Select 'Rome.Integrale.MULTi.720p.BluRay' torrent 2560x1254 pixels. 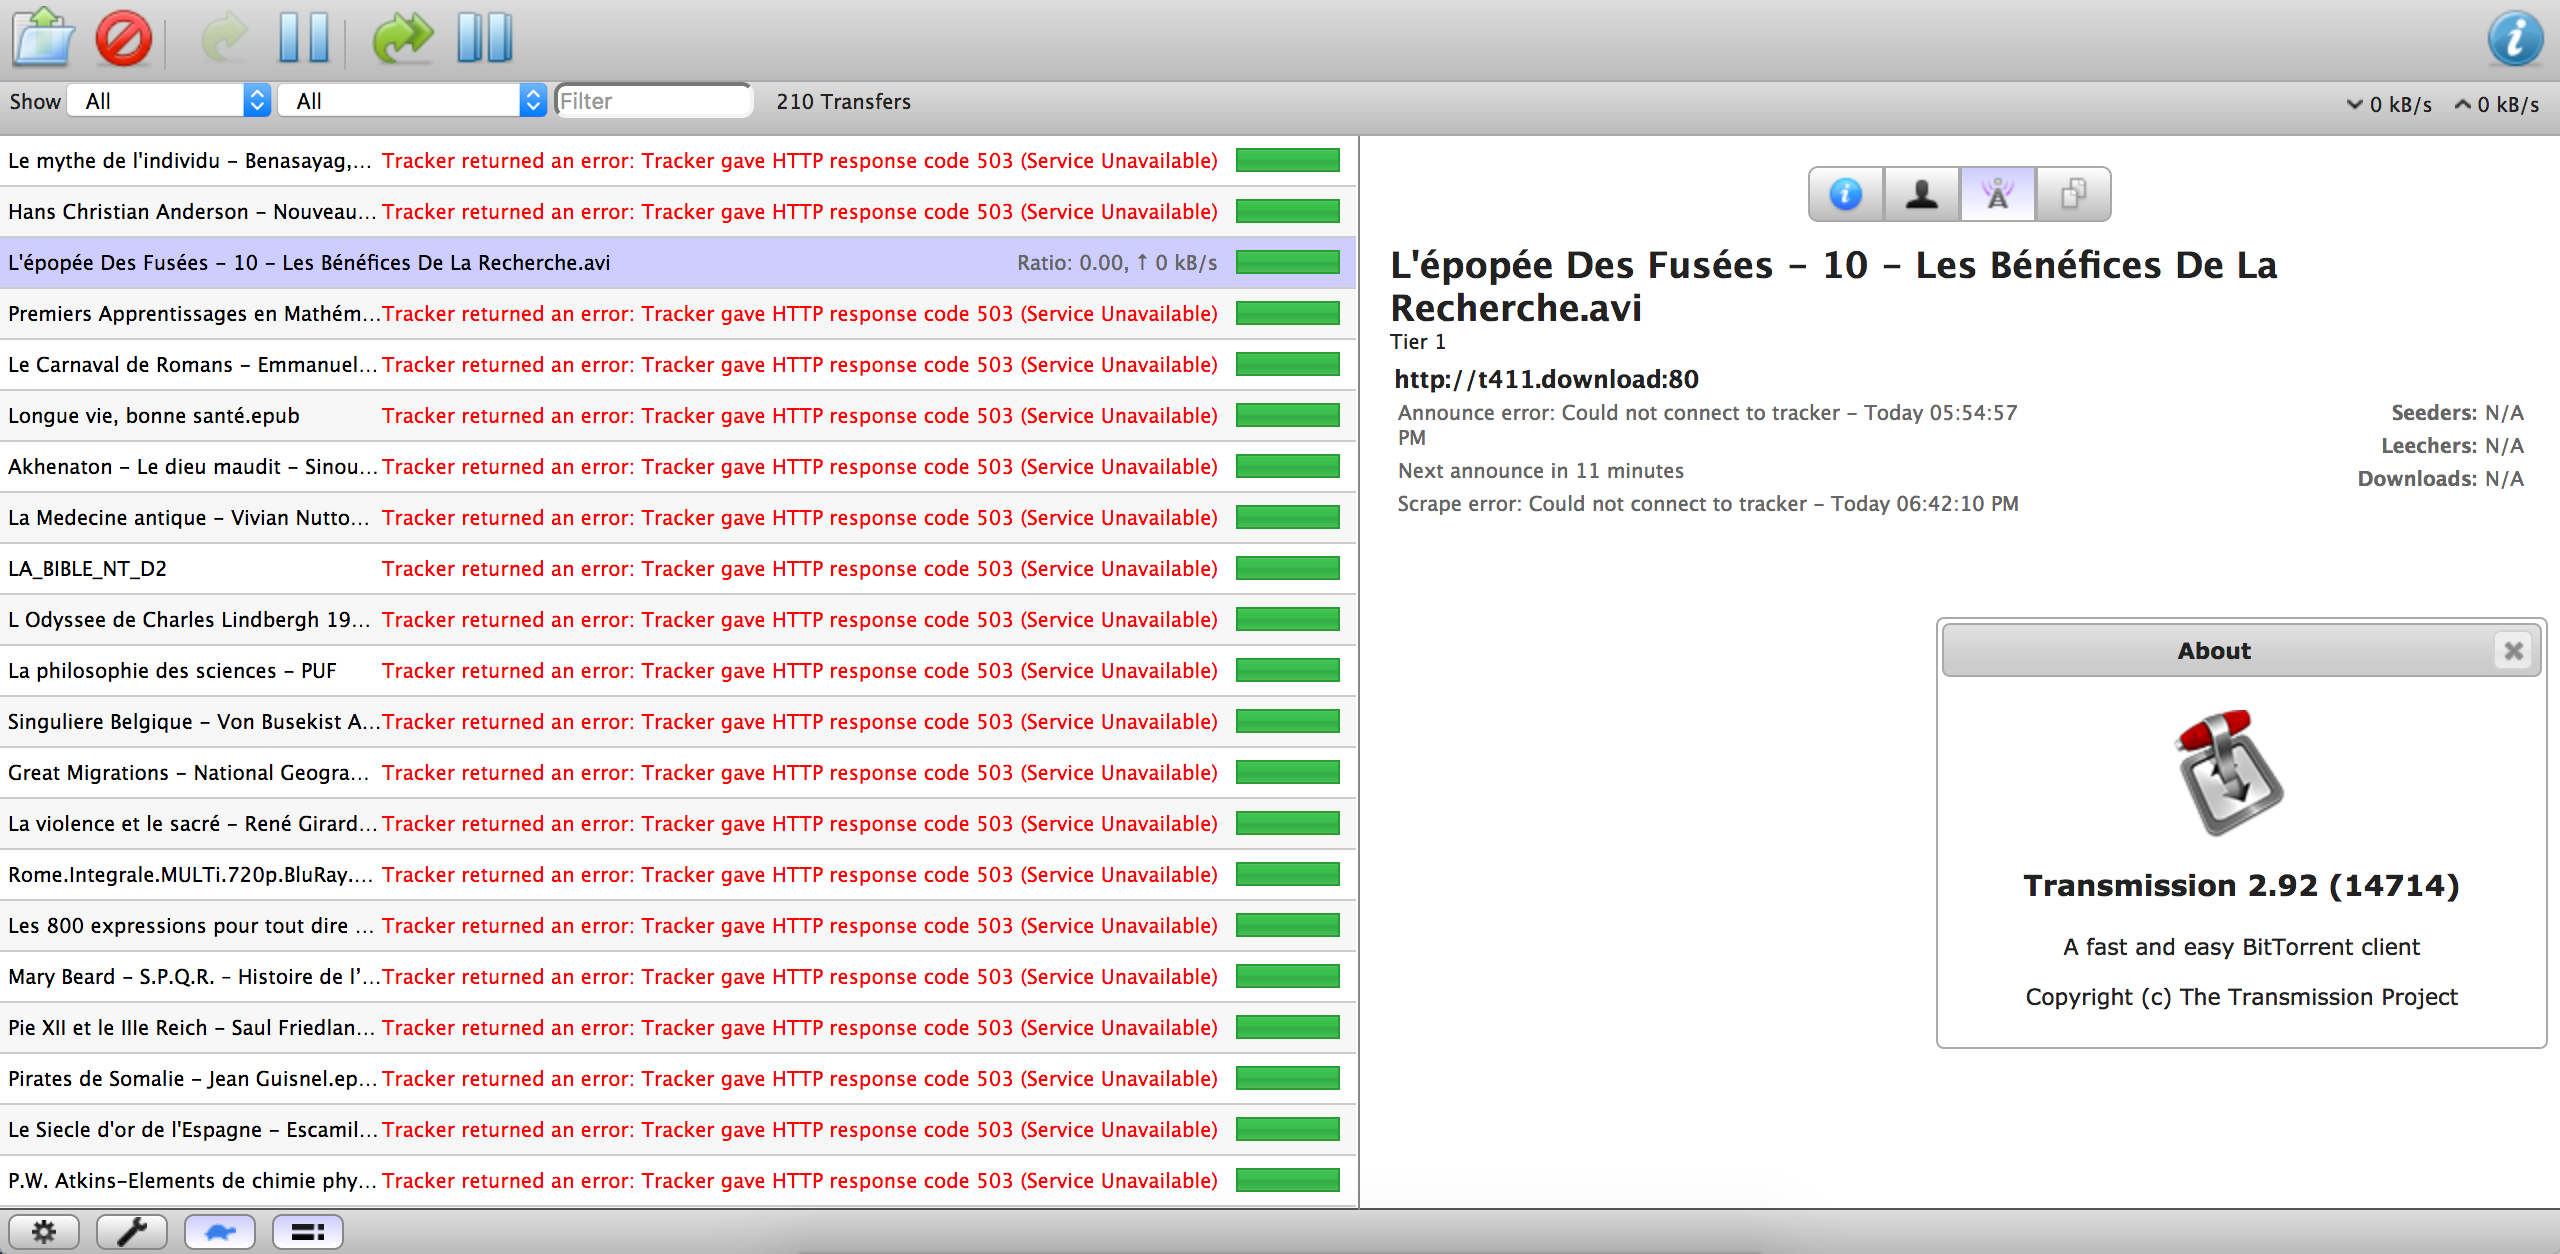coord(678,875)
